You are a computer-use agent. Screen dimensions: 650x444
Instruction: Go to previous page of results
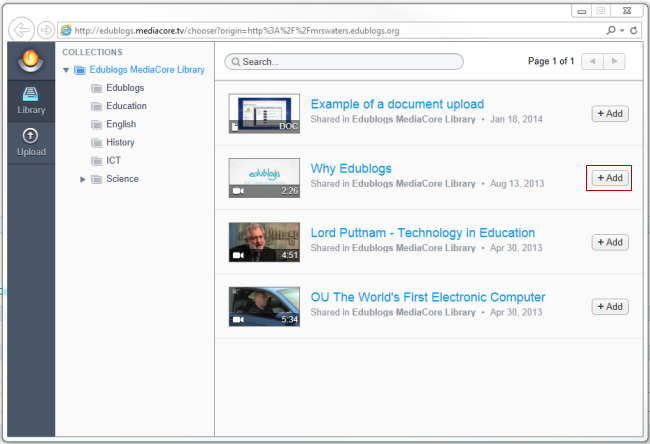click(592, 61)
